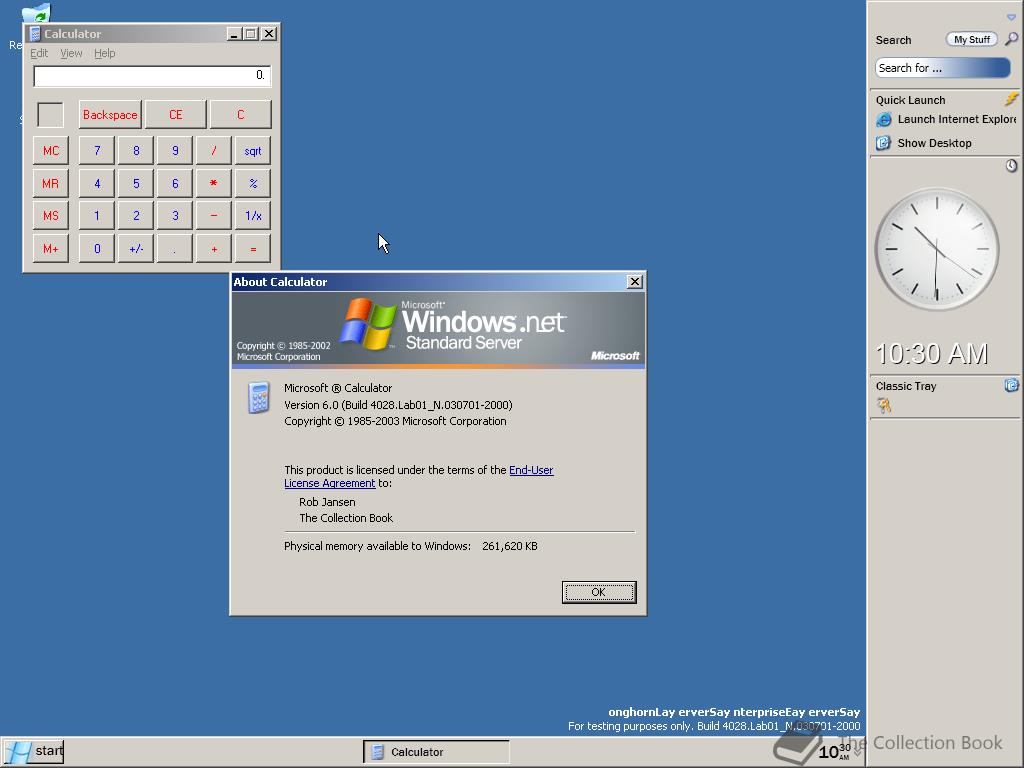Click the +/- sign change key
Image resolution: width=1024 pixels, height=768 pixels.
[x=136, y=248]
